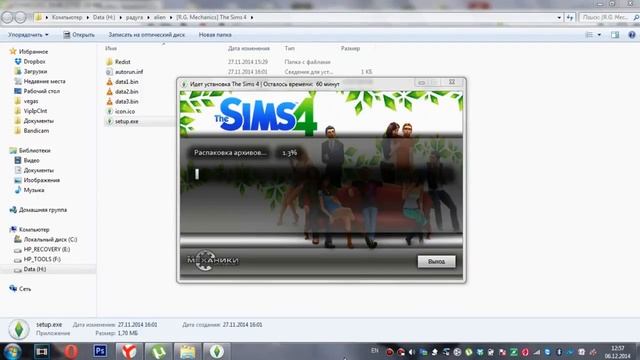Open Data (H:) drive in sidebar
640x360 pixels.
(35, 269)
